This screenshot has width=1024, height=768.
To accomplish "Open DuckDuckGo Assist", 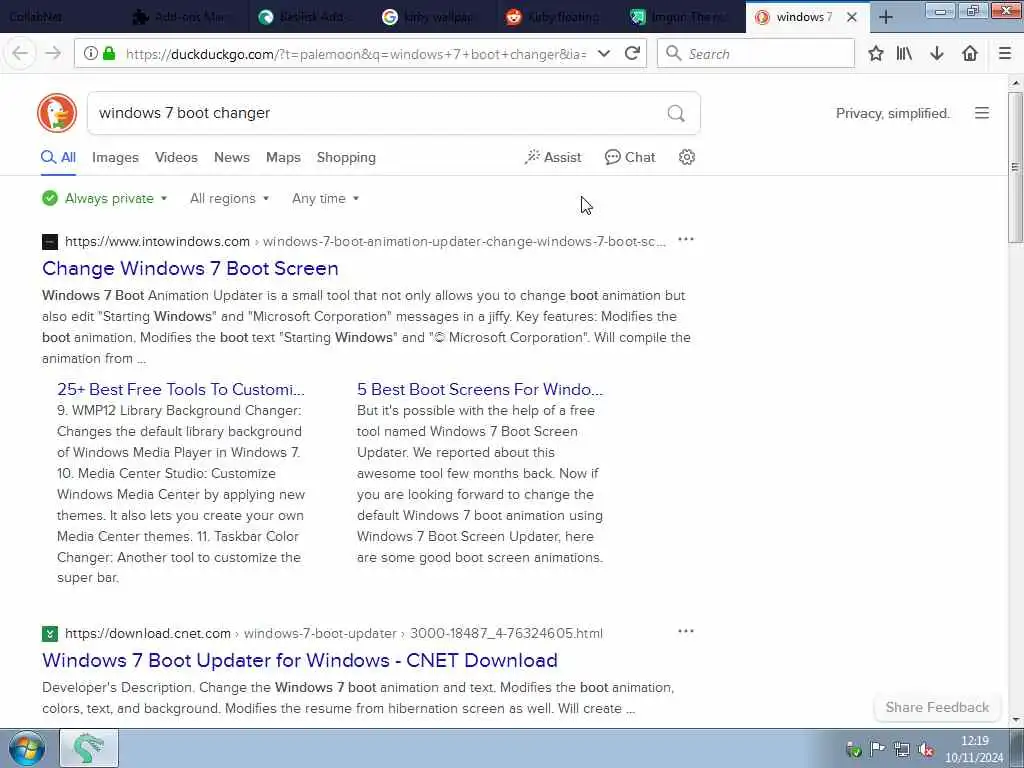I will tap(552, 157).
